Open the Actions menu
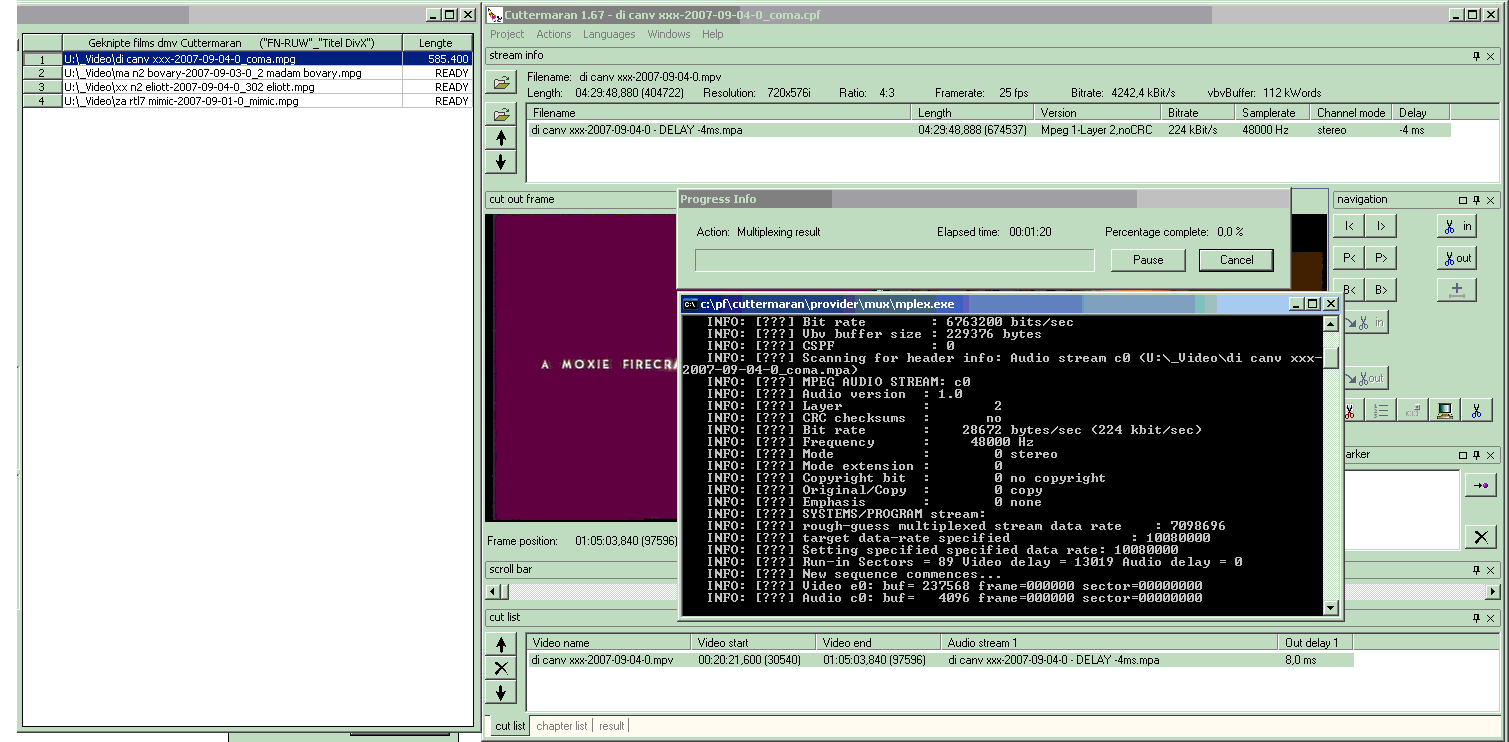The height and width of the screenshot is (742, 1509). [x=553, y=34]
